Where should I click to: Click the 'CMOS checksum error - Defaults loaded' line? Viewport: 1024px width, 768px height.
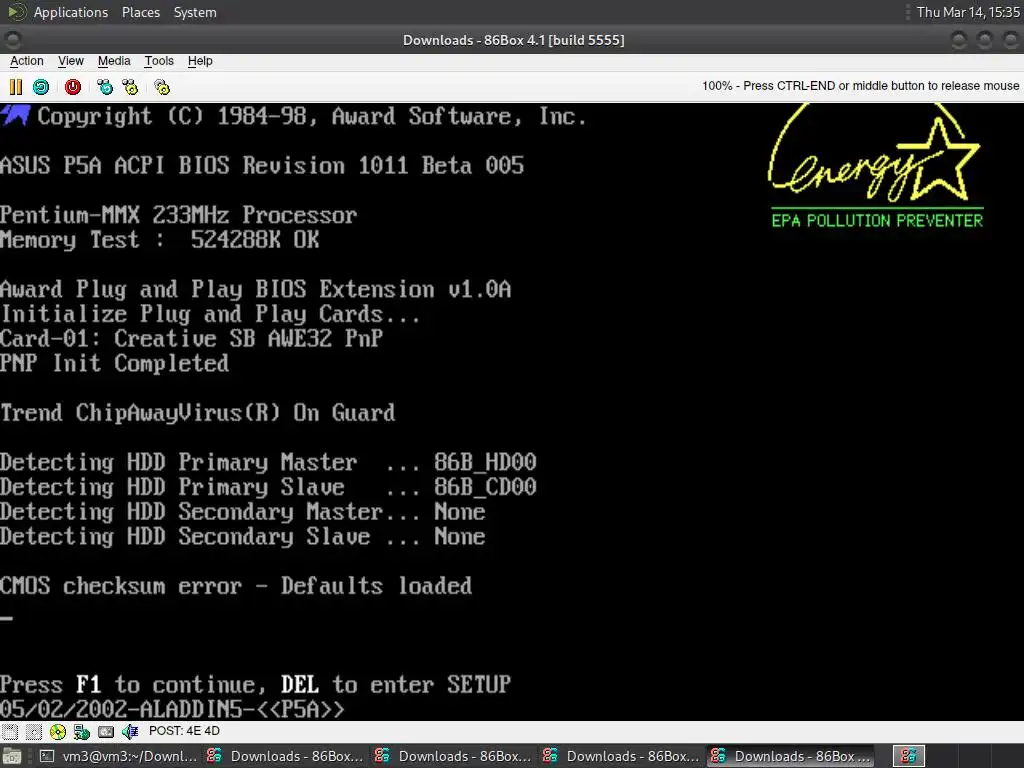[x=236, y=586]
